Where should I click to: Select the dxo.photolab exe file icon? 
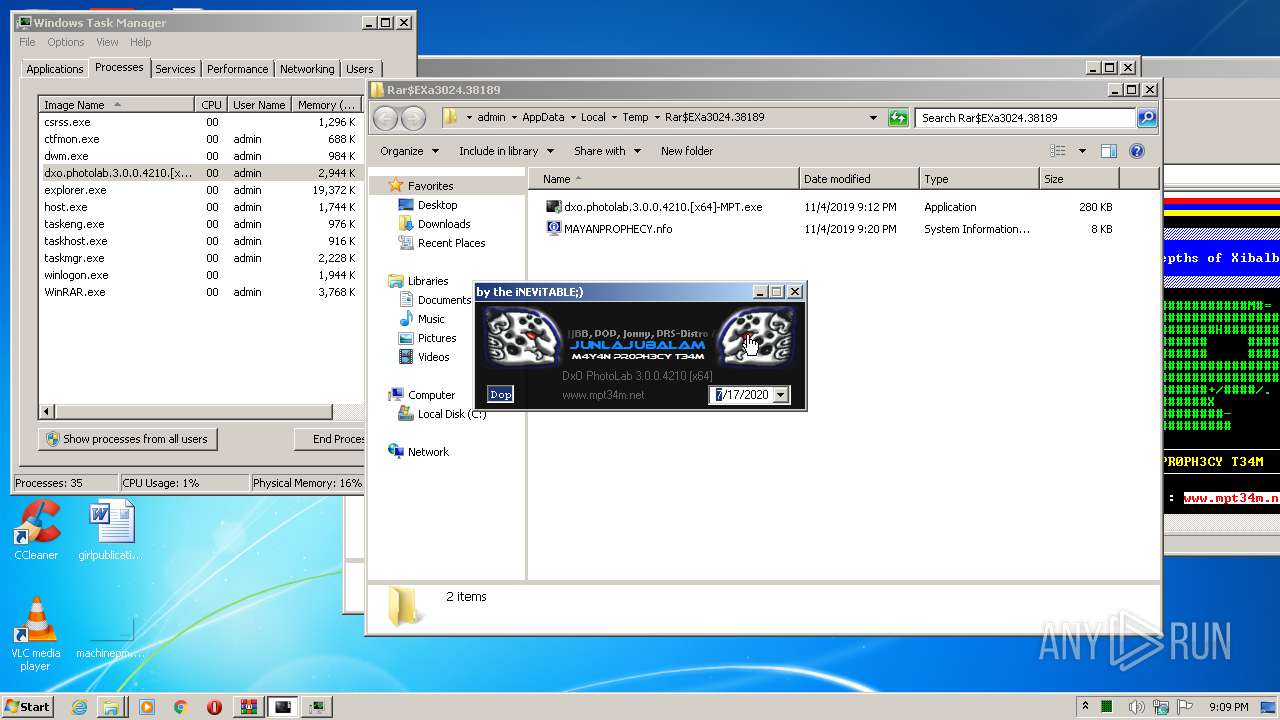pos(554,207)
